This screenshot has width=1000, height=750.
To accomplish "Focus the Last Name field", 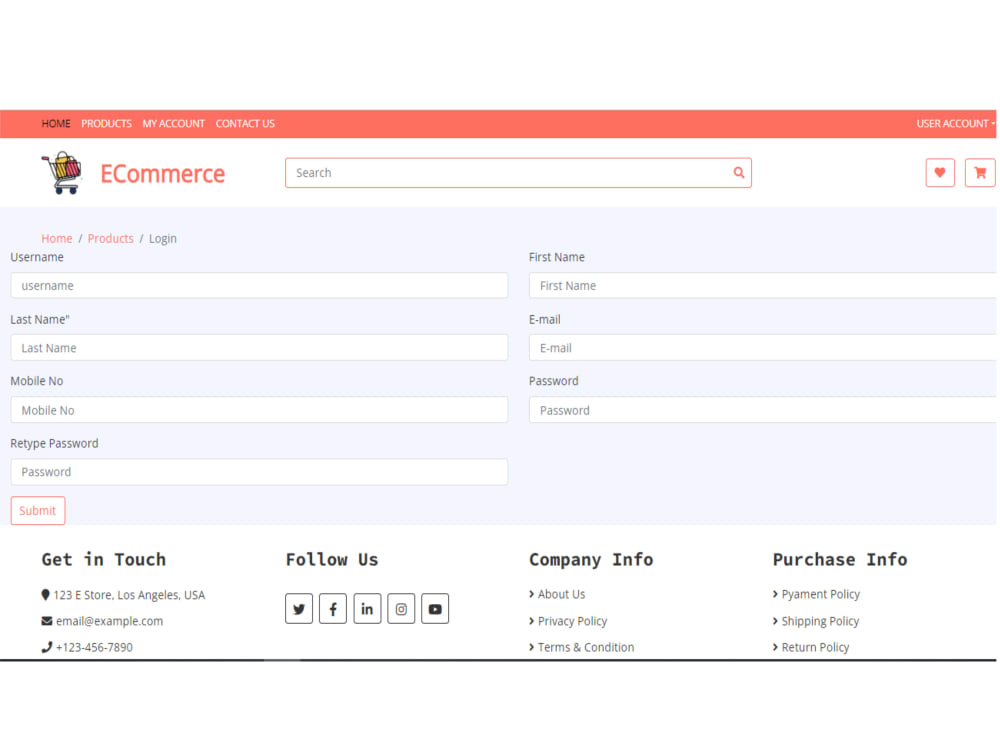I will click(x=259, y=348).
